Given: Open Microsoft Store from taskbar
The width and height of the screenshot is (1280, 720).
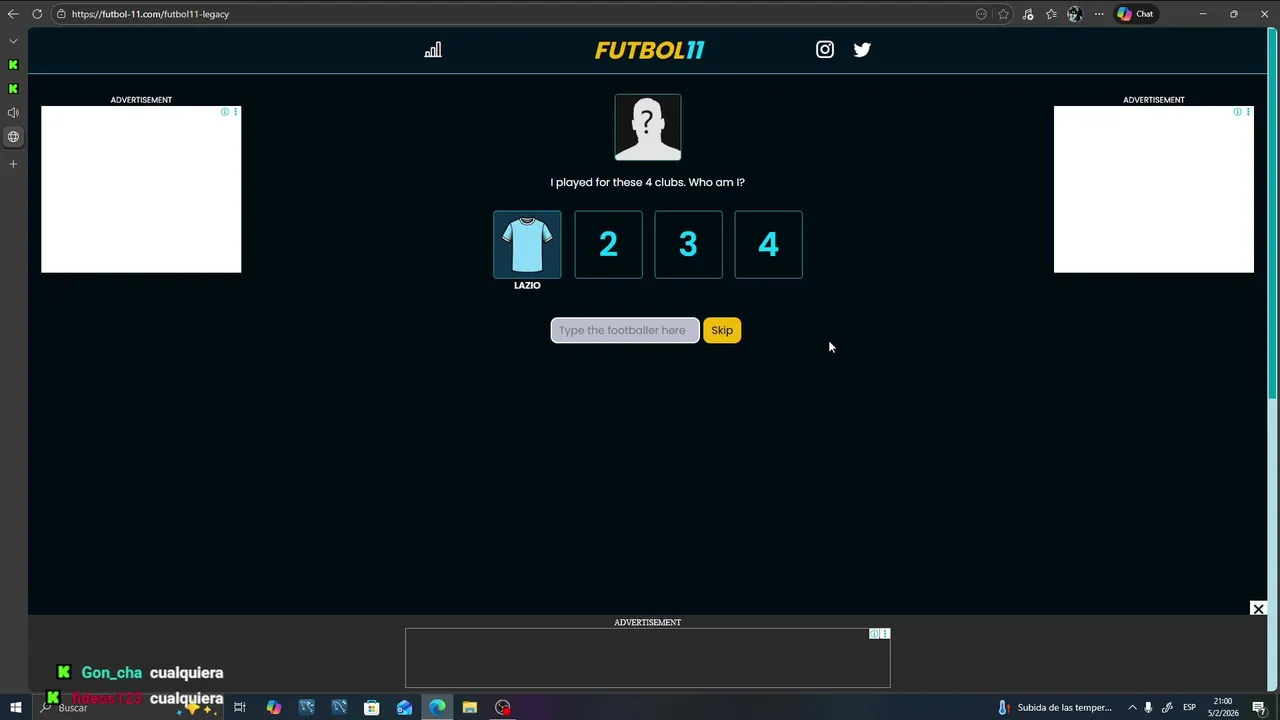Looking at the screenshot, I should coord(371,708).
